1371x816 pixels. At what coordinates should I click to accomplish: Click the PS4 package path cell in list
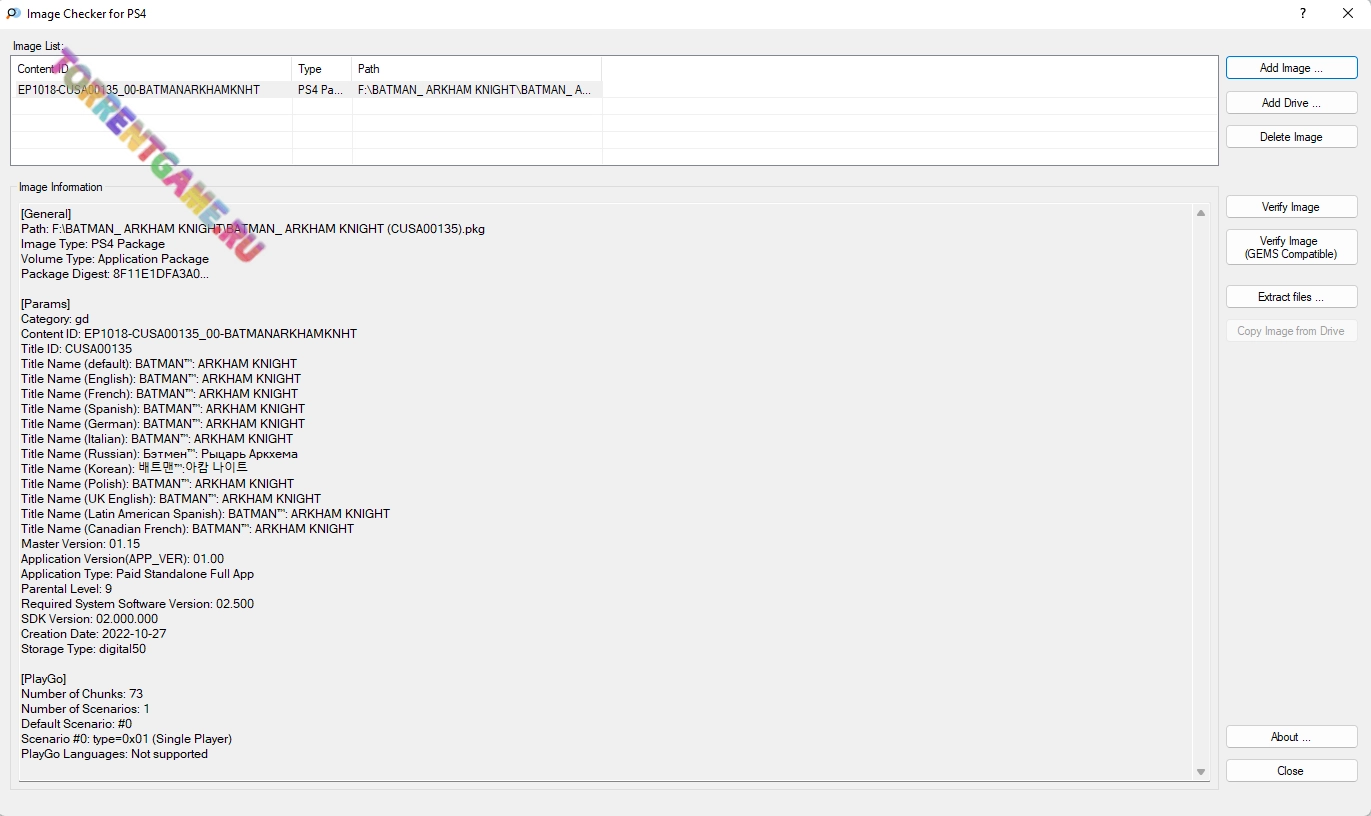pos(474,90)
